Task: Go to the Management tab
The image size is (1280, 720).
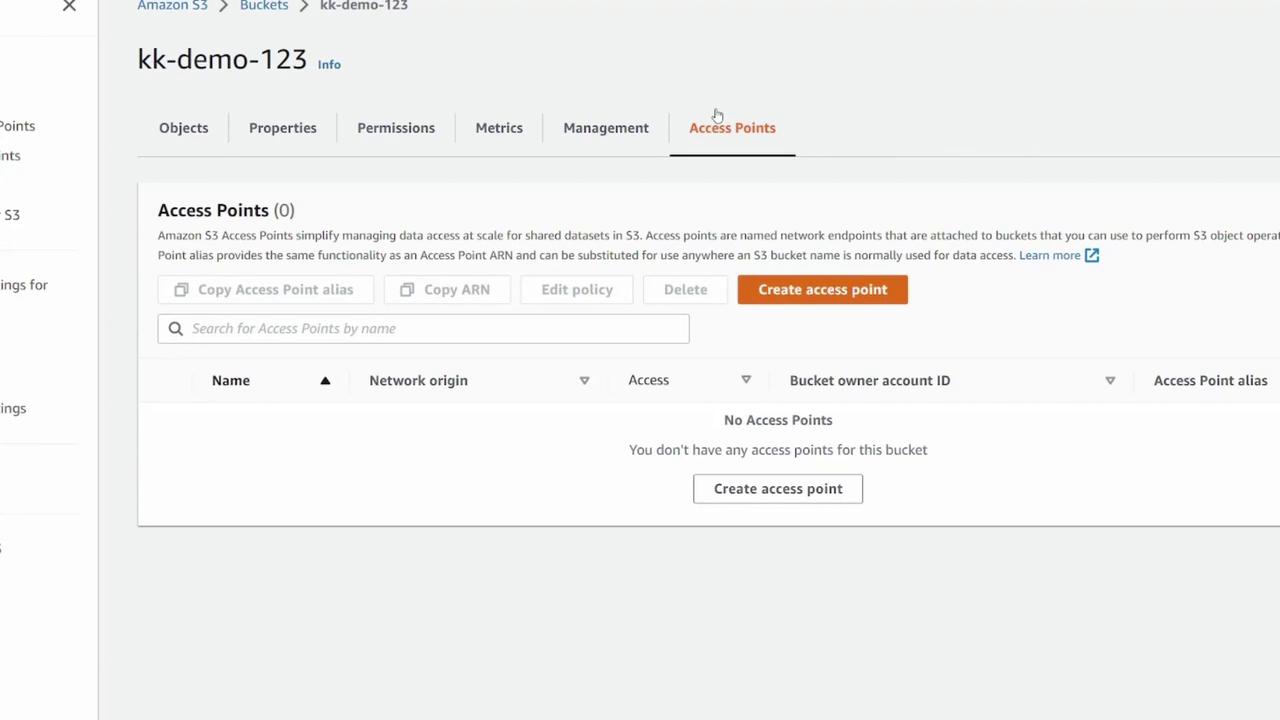Action: point(606,128)
